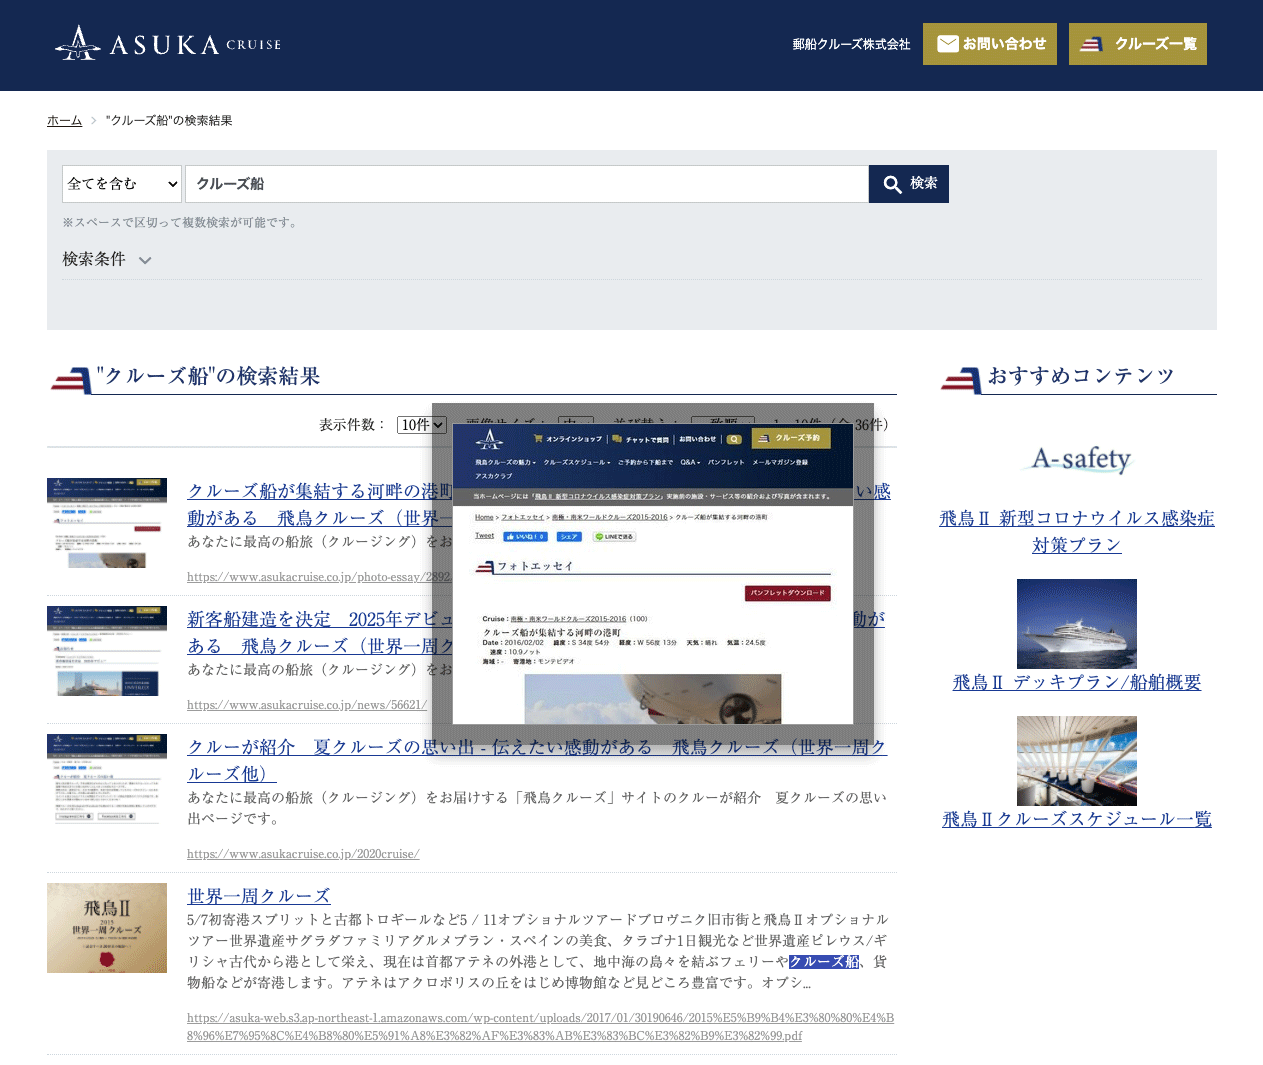Open 飛鳥II 新型コロナウイルス感染症対策プラン link

[1077, 532]
